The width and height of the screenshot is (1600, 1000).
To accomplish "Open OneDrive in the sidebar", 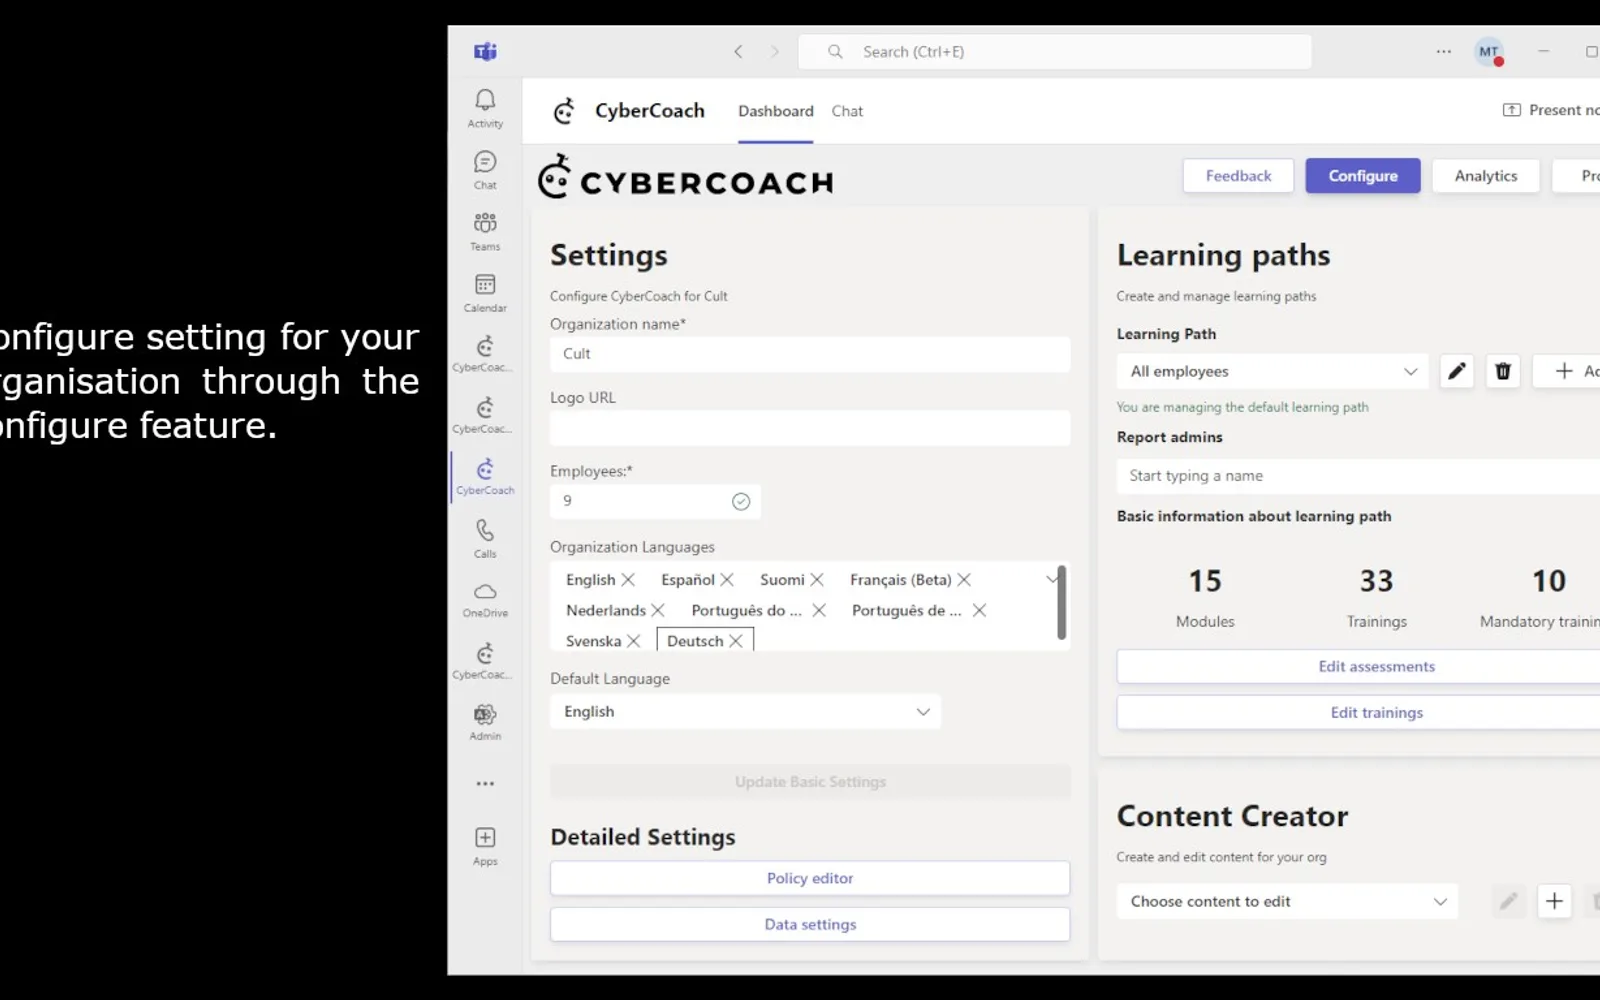I will 485,600.
